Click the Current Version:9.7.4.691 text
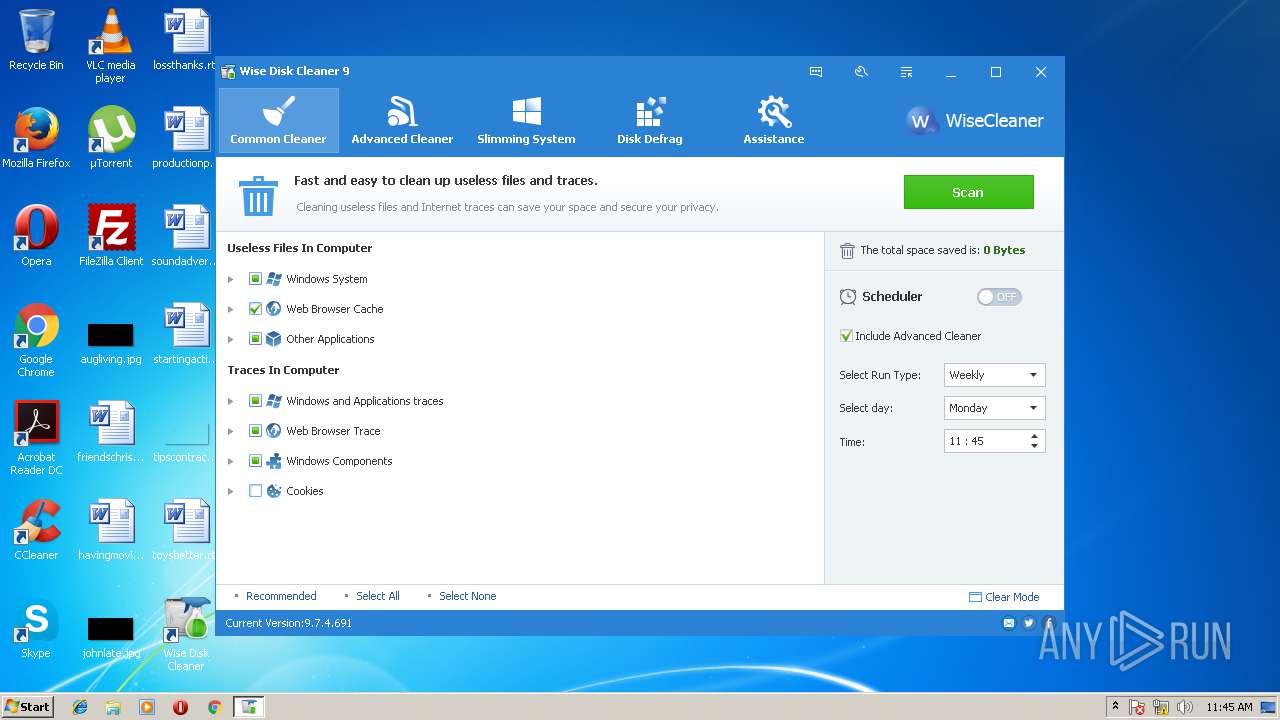This screenshot has width=1280, height=720. (x=288, y=623)
